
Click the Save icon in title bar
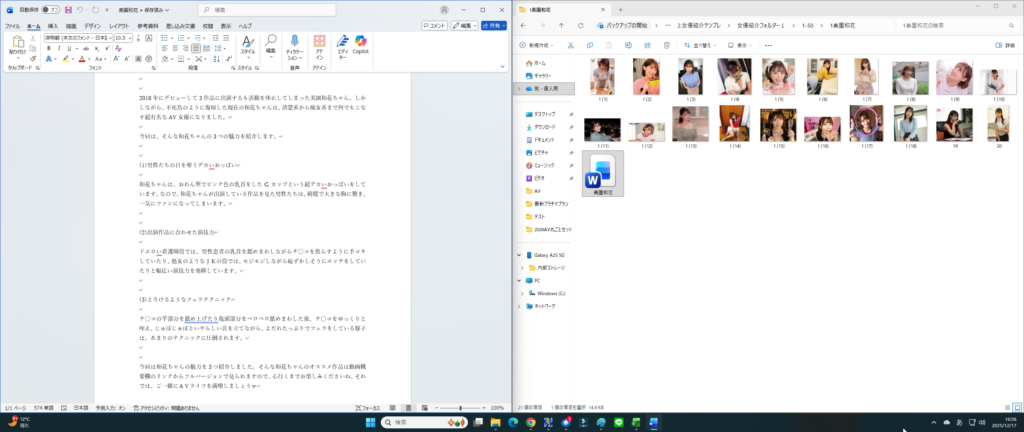click(67, 9)
